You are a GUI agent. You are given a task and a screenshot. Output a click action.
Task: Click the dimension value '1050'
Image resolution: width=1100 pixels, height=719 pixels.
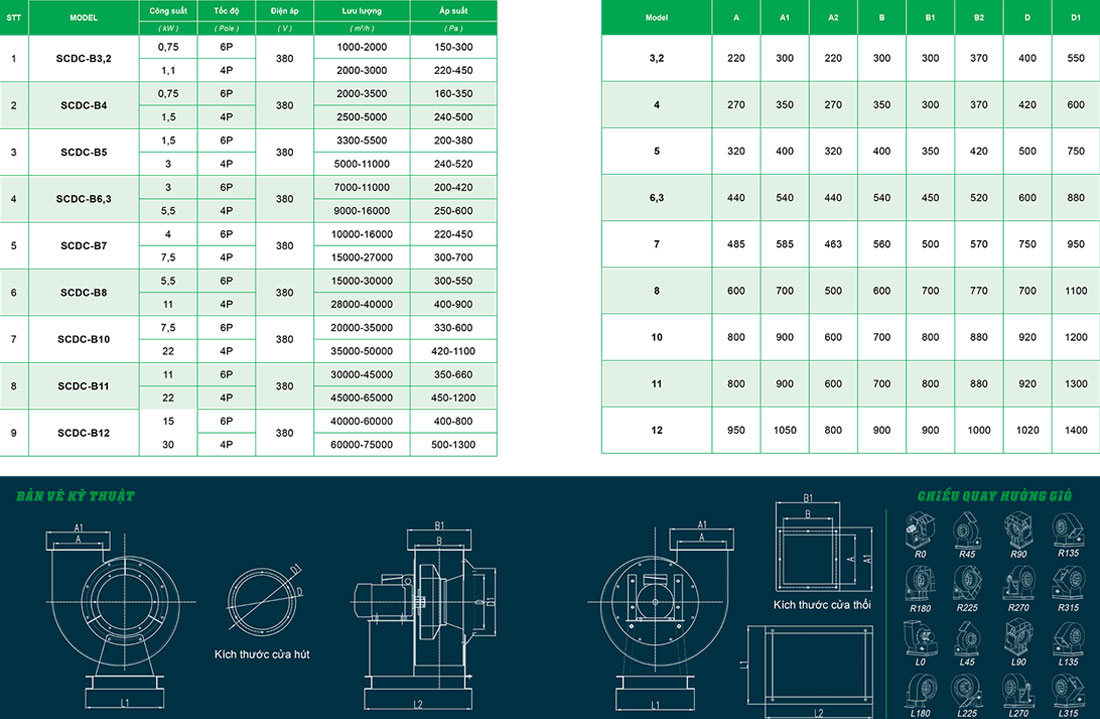pyautogui.click(x=784, y=430)
